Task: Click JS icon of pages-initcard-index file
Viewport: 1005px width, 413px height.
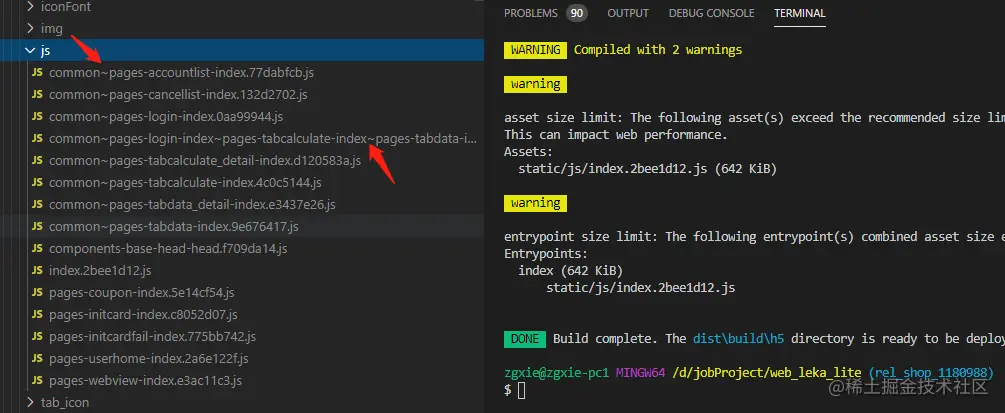Action: click(37, 315)
